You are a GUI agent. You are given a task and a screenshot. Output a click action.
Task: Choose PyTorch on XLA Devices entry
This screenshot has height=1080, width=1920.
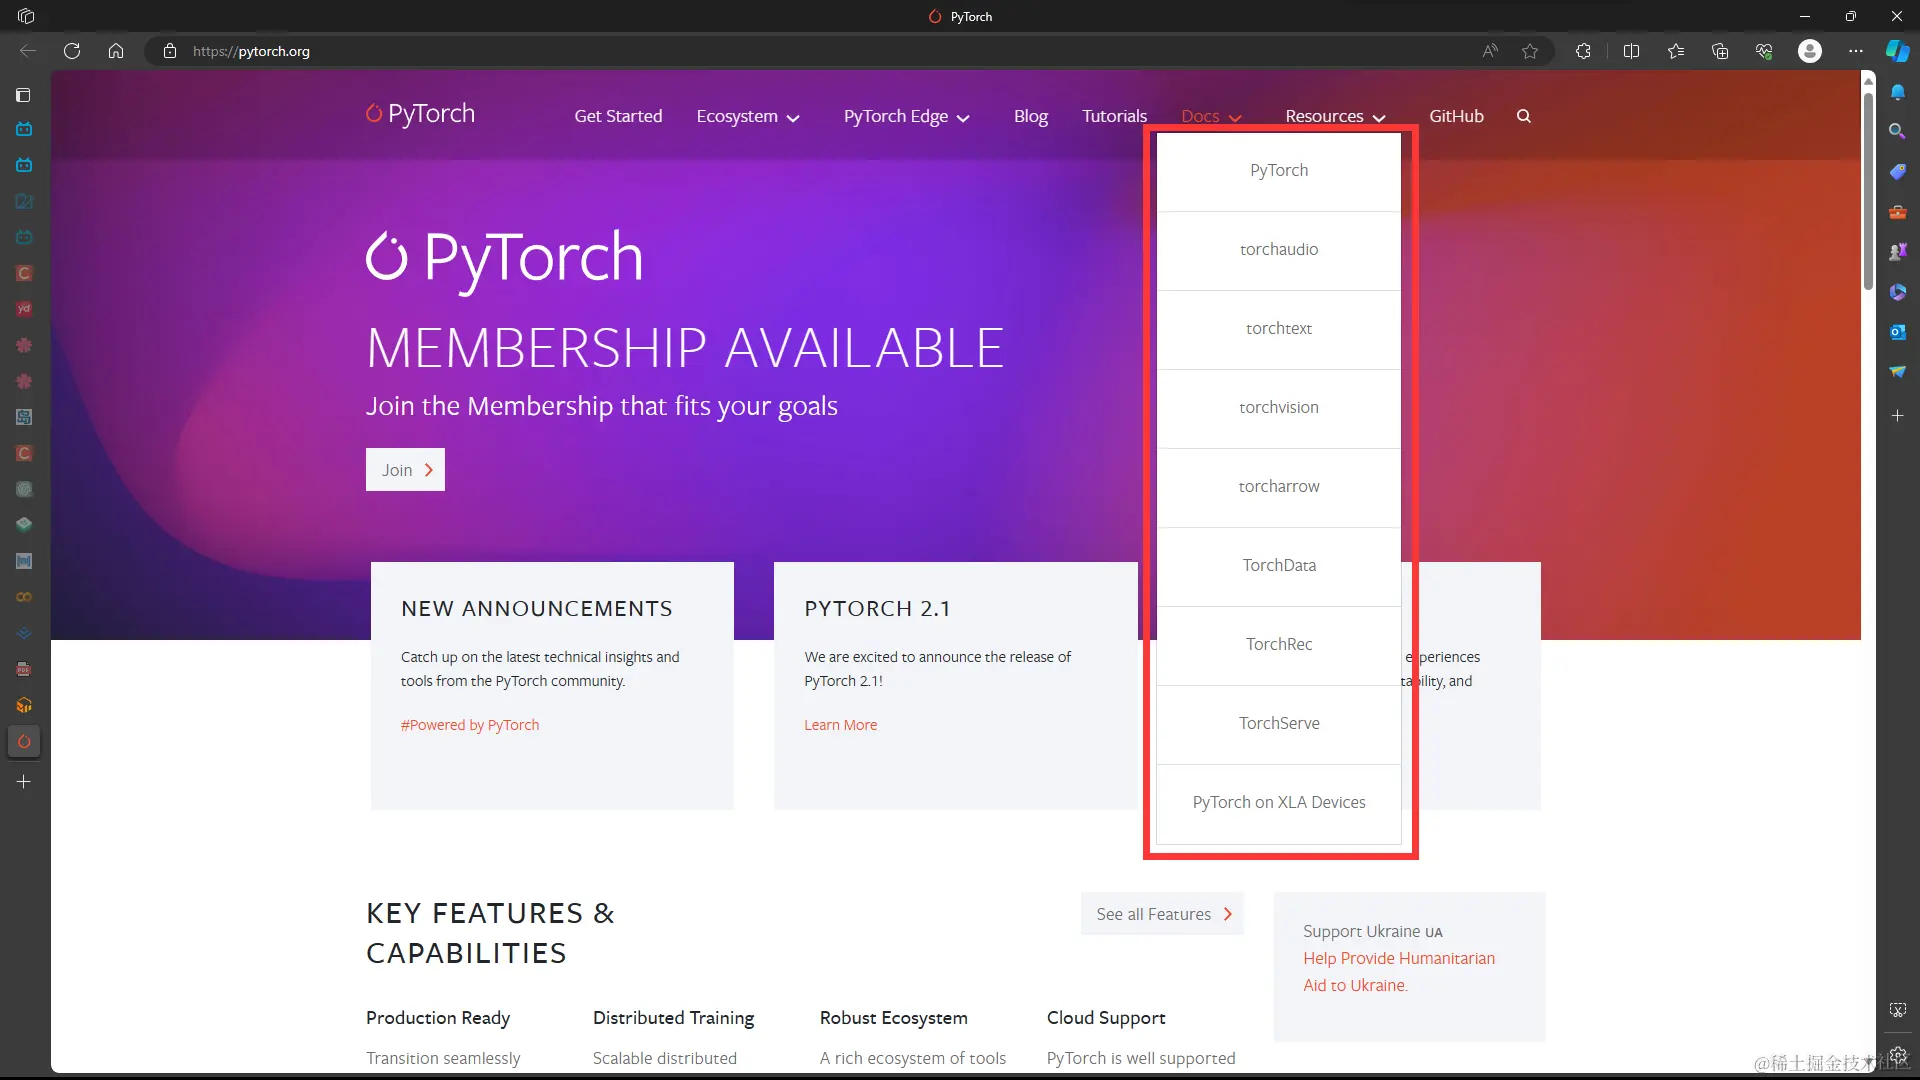tap(1278, 802)
